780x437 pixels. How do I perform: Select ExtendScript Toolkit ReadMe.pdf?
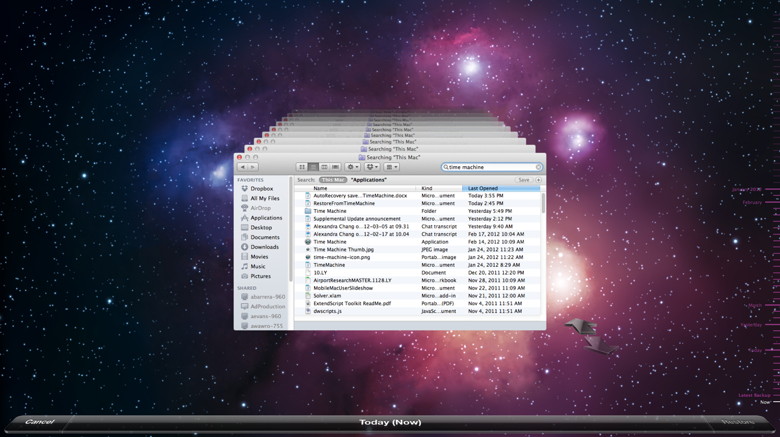coord(417,303)
